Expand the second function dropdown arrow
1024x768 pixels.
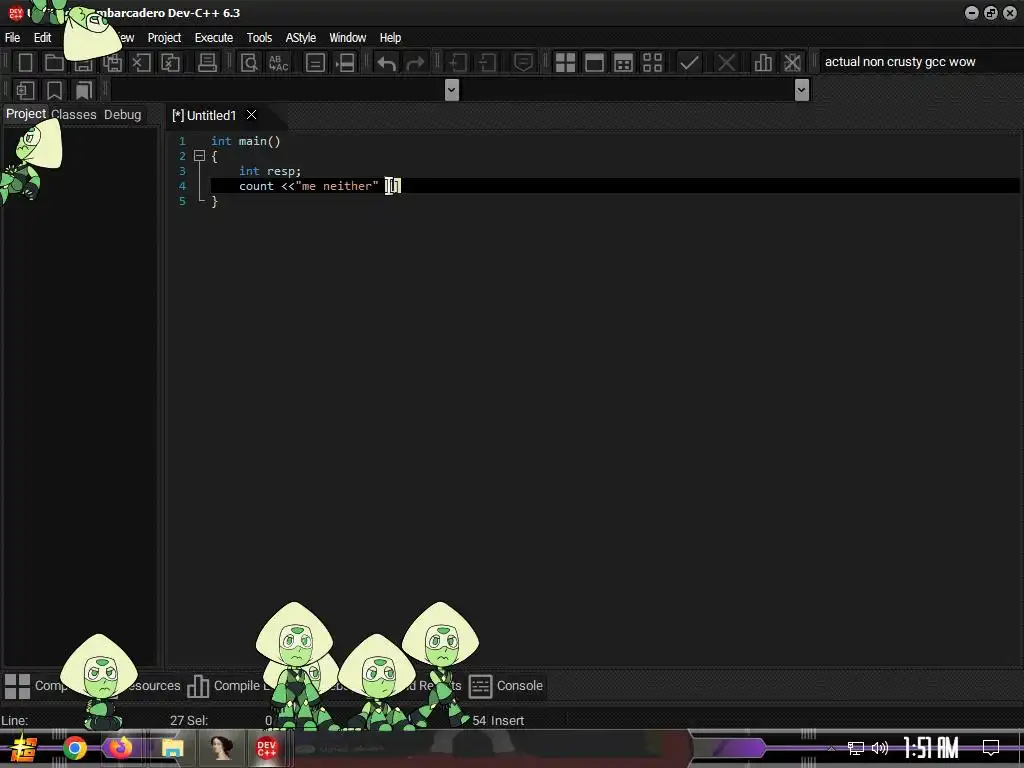802,89
